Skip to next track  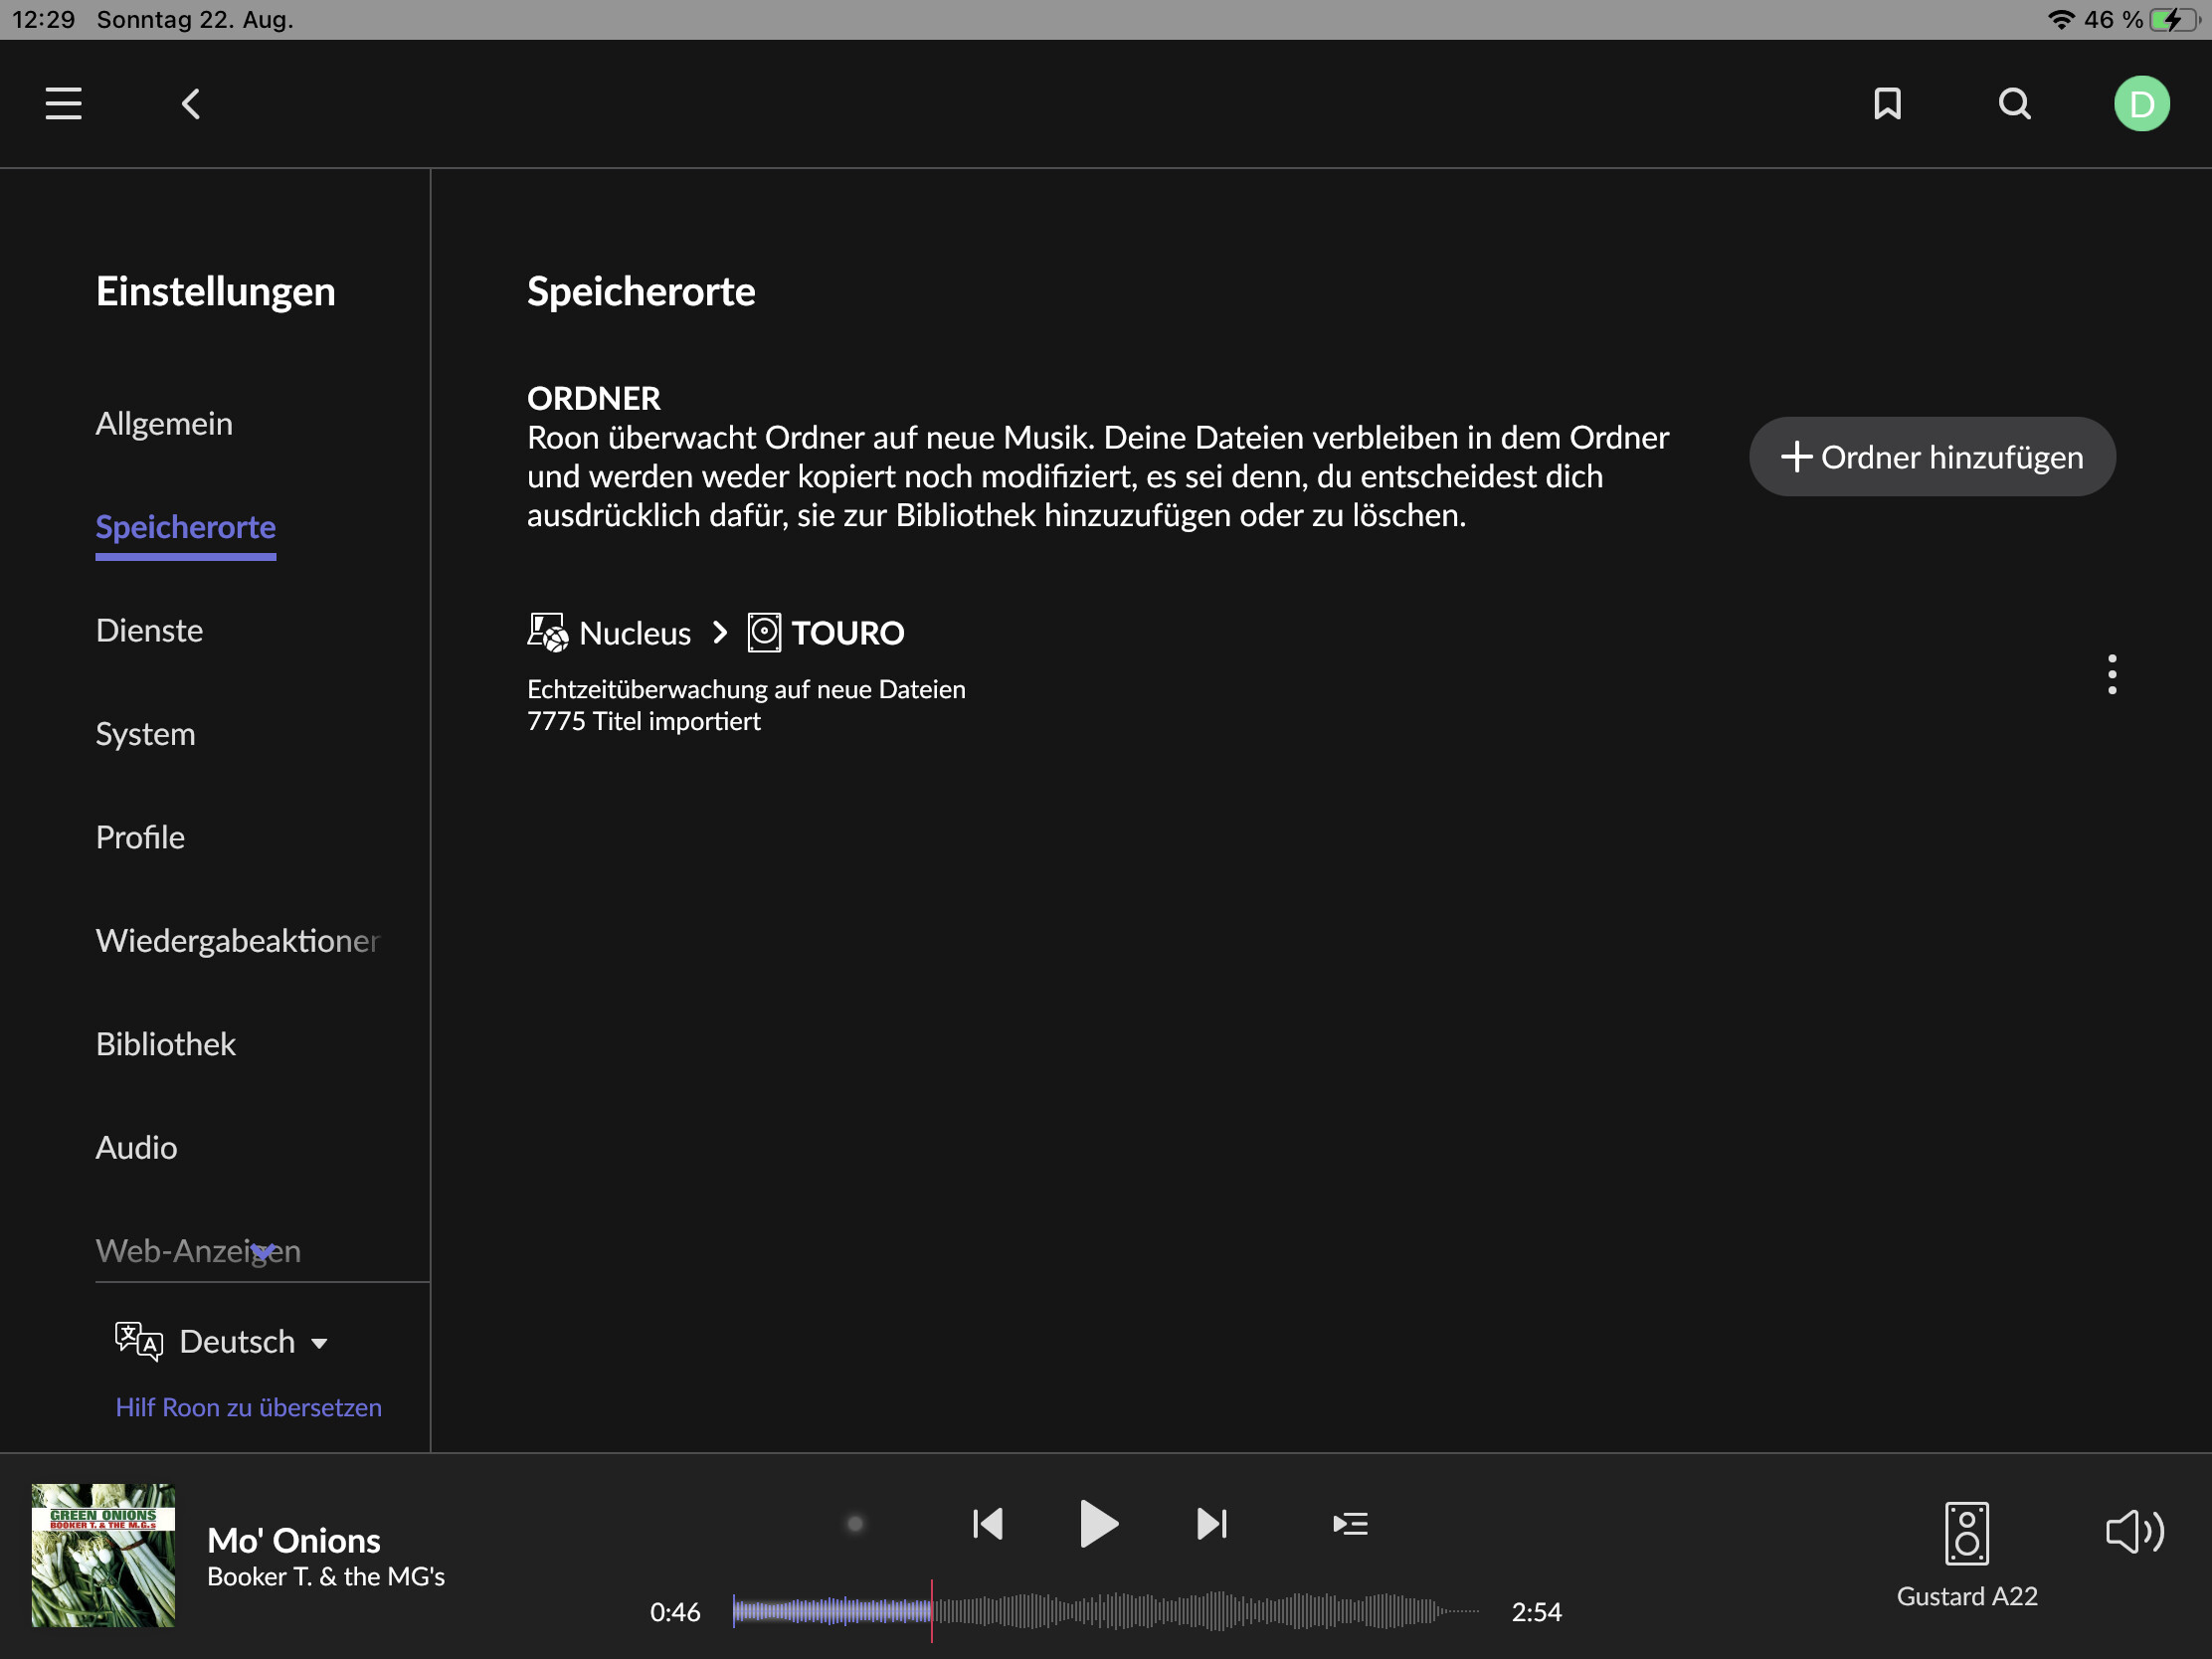tap(1211, 1523)
